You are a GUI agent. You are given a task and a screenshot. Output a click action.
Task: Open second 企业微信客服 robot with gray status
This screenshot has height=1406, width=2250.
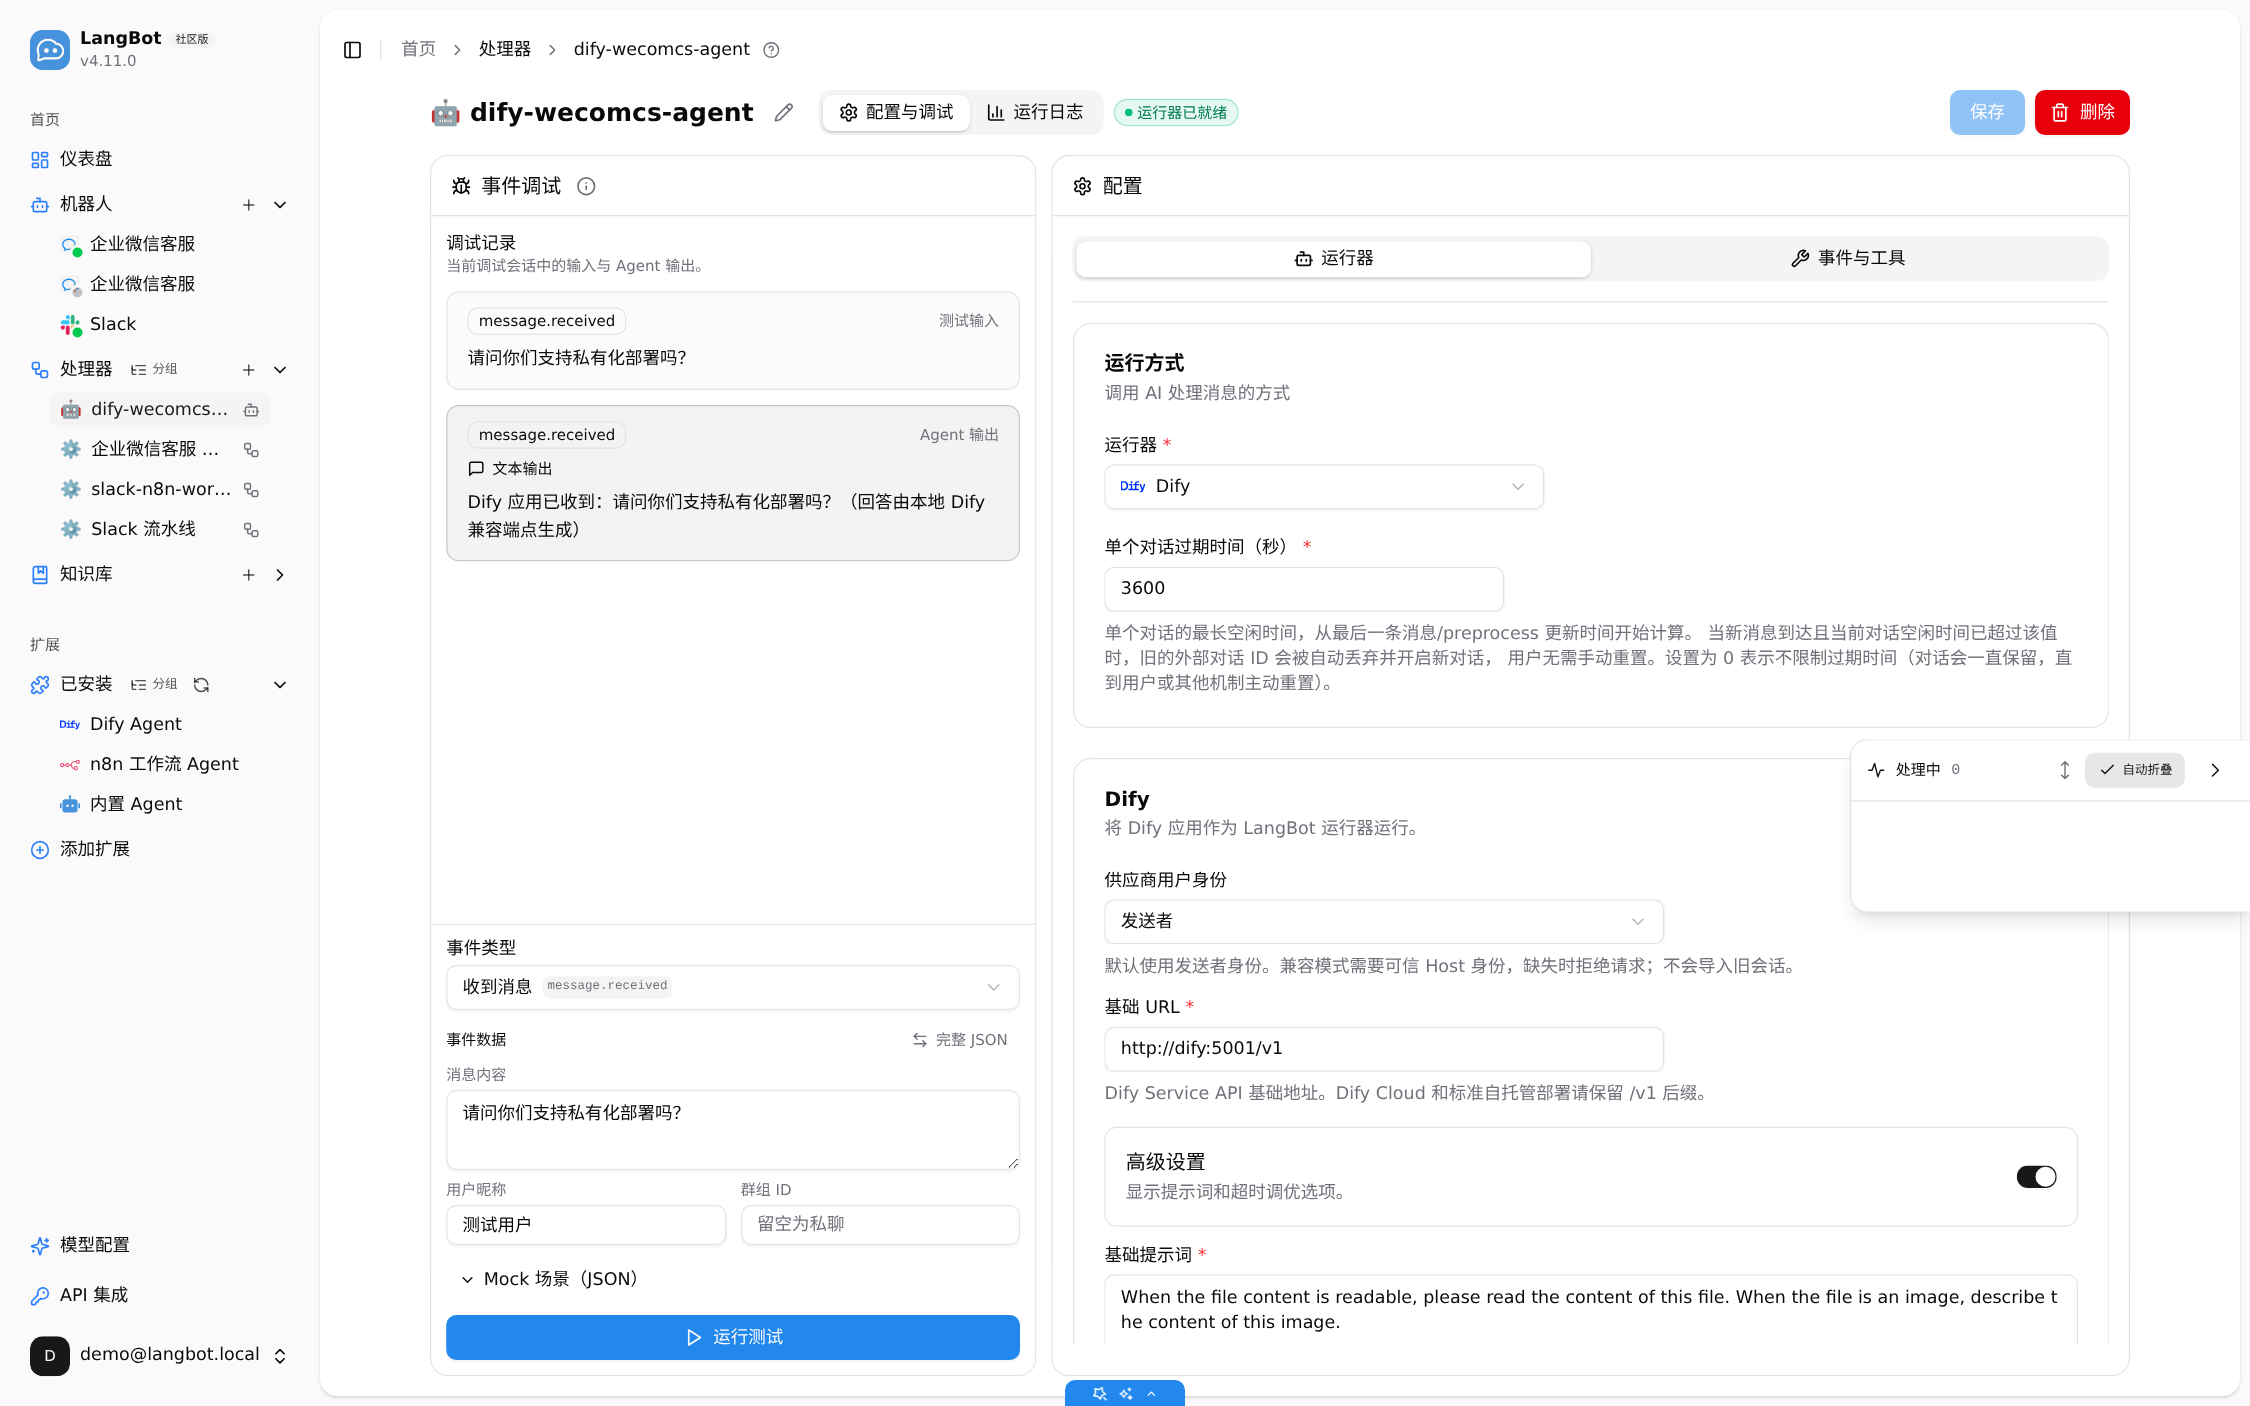160,284
